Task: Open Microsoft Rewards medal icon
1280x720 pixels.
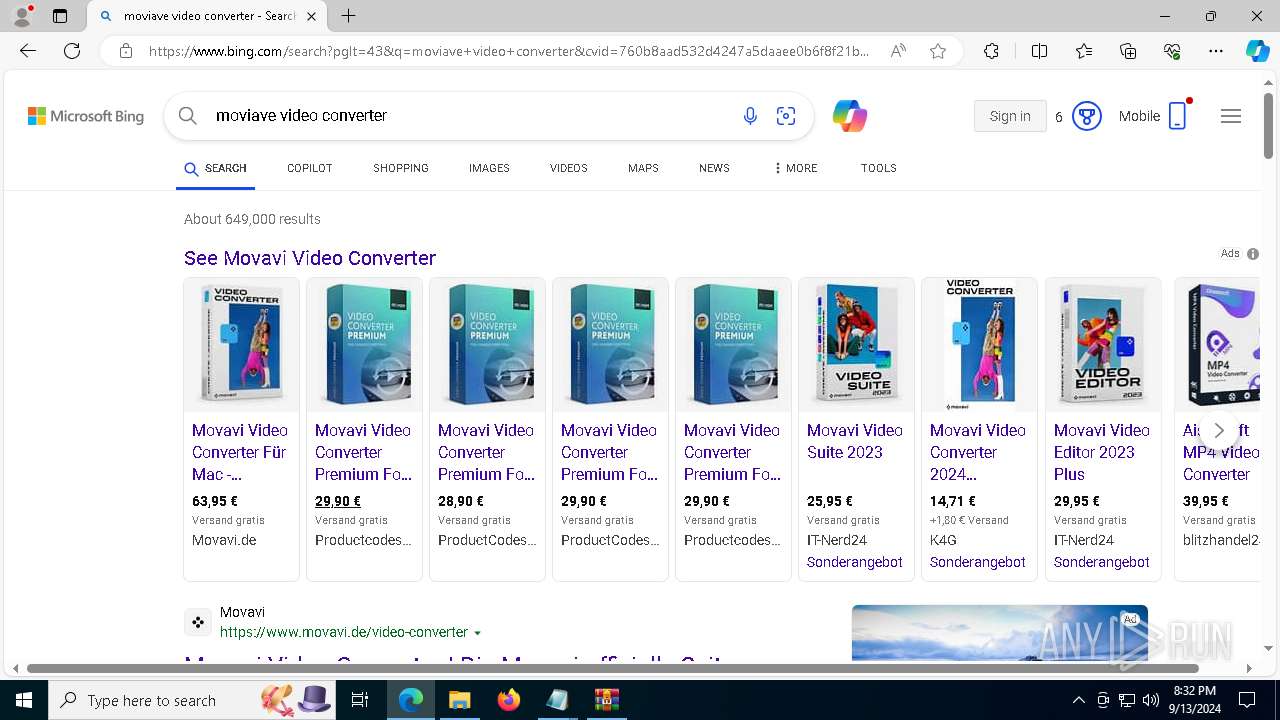Action: pos(1087,116)
